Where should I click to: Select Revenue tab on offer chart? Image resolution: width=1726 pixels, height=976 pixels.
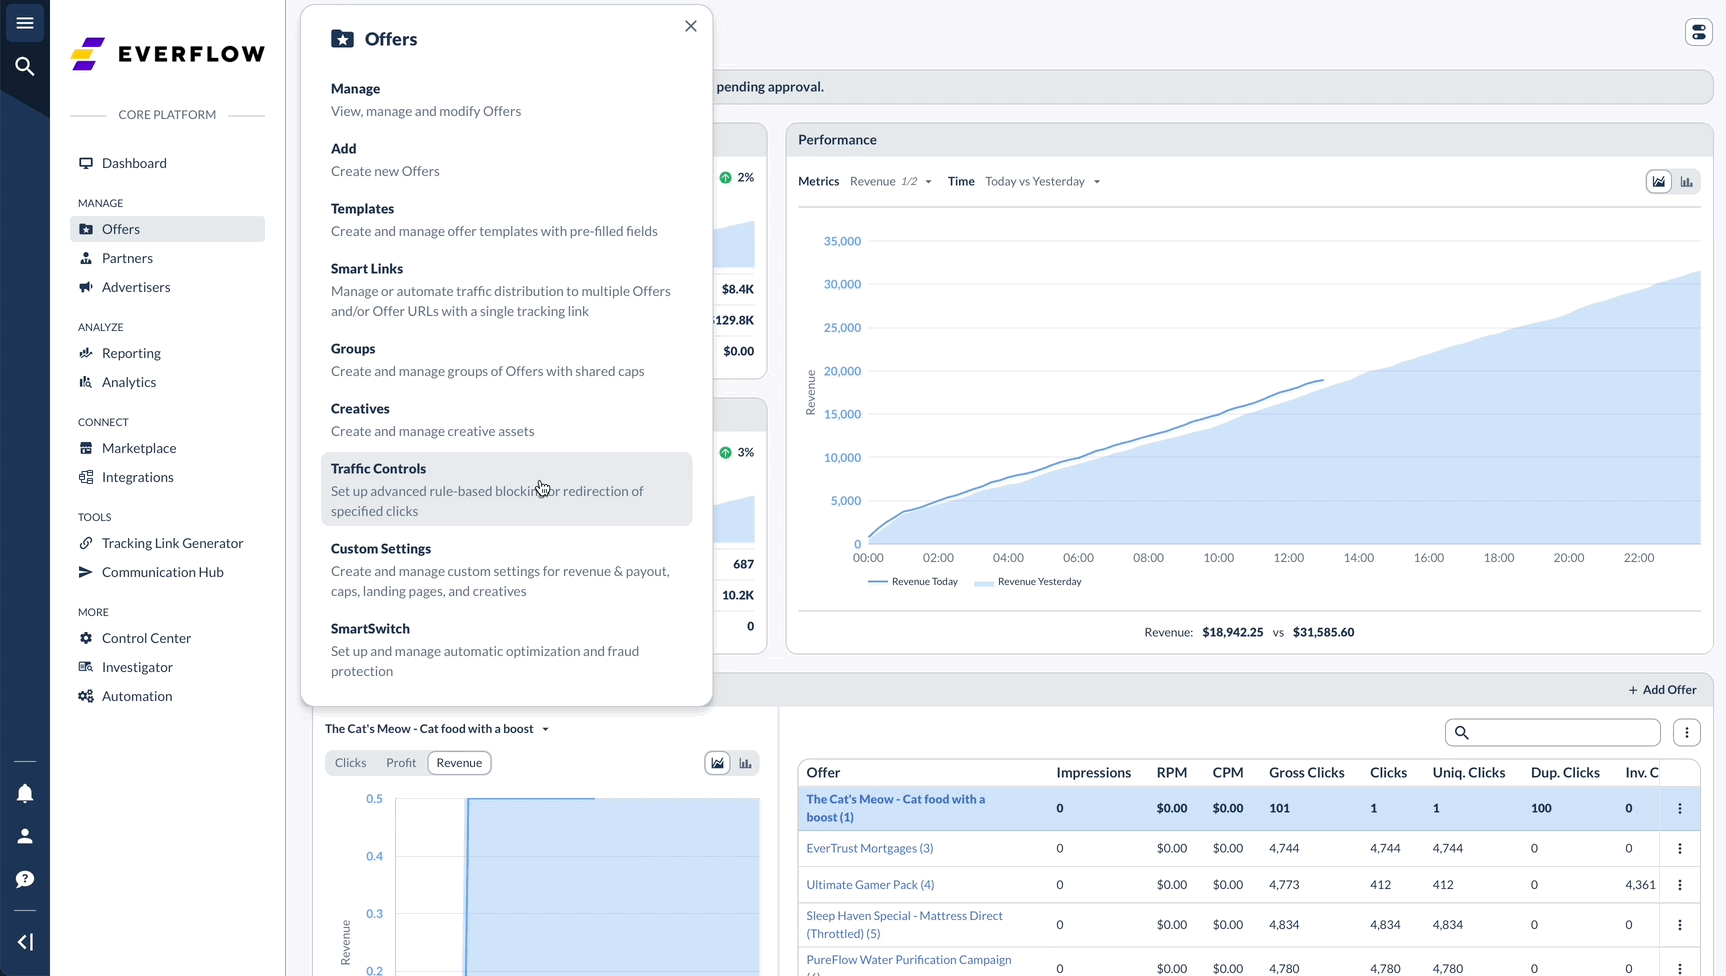point(459,763)
